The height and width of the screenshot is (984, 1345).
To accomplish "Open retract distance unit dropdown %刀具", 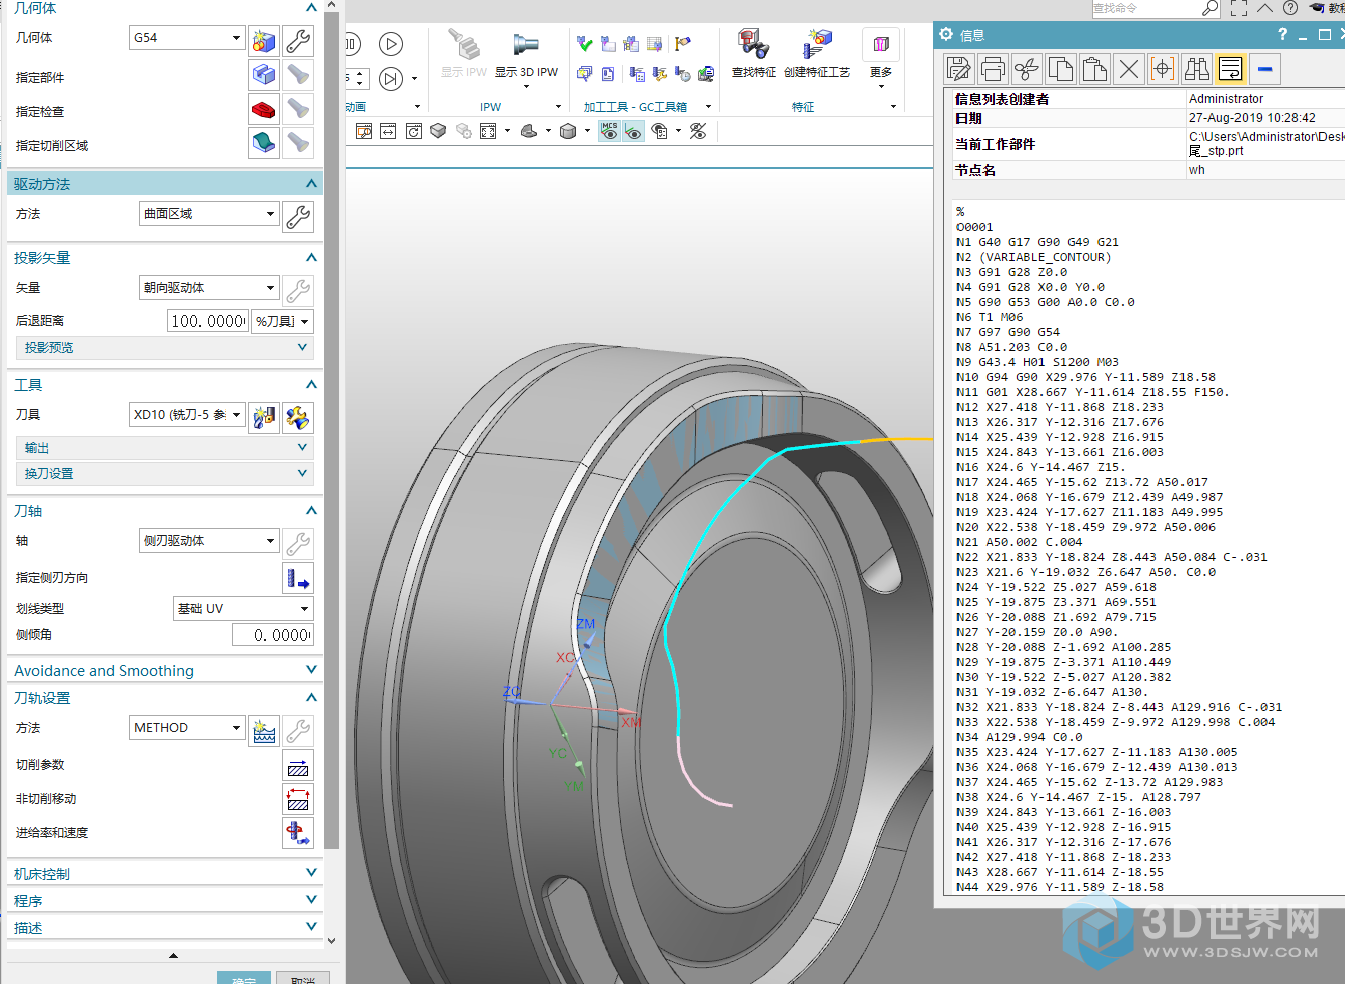I will pos(283,321).
